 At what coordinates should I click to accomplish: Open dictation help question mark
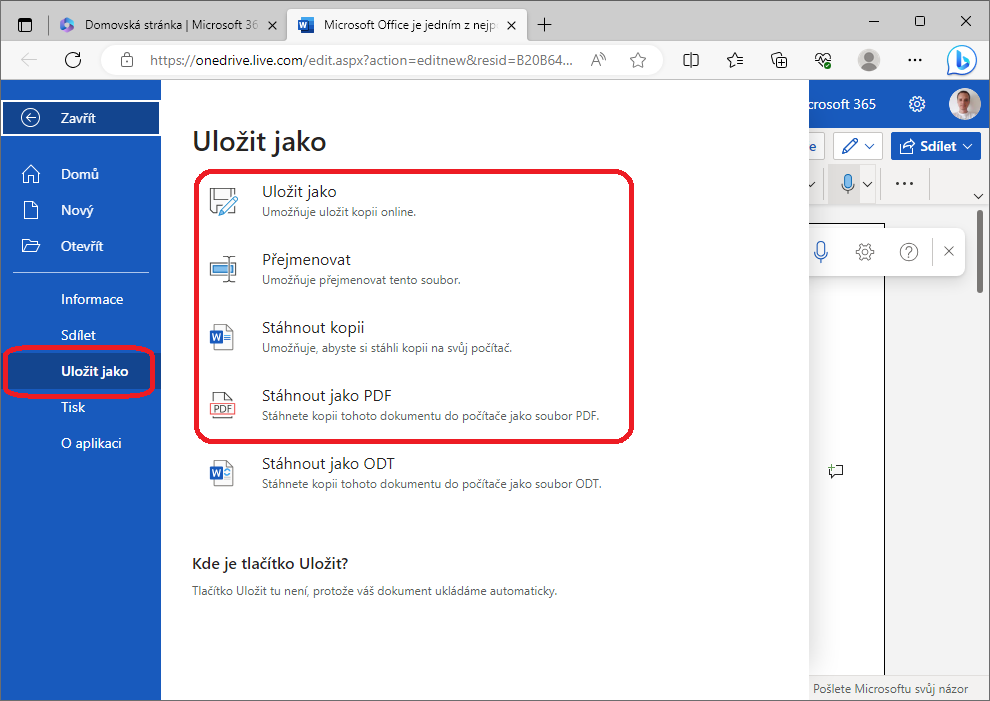(909, 252)
